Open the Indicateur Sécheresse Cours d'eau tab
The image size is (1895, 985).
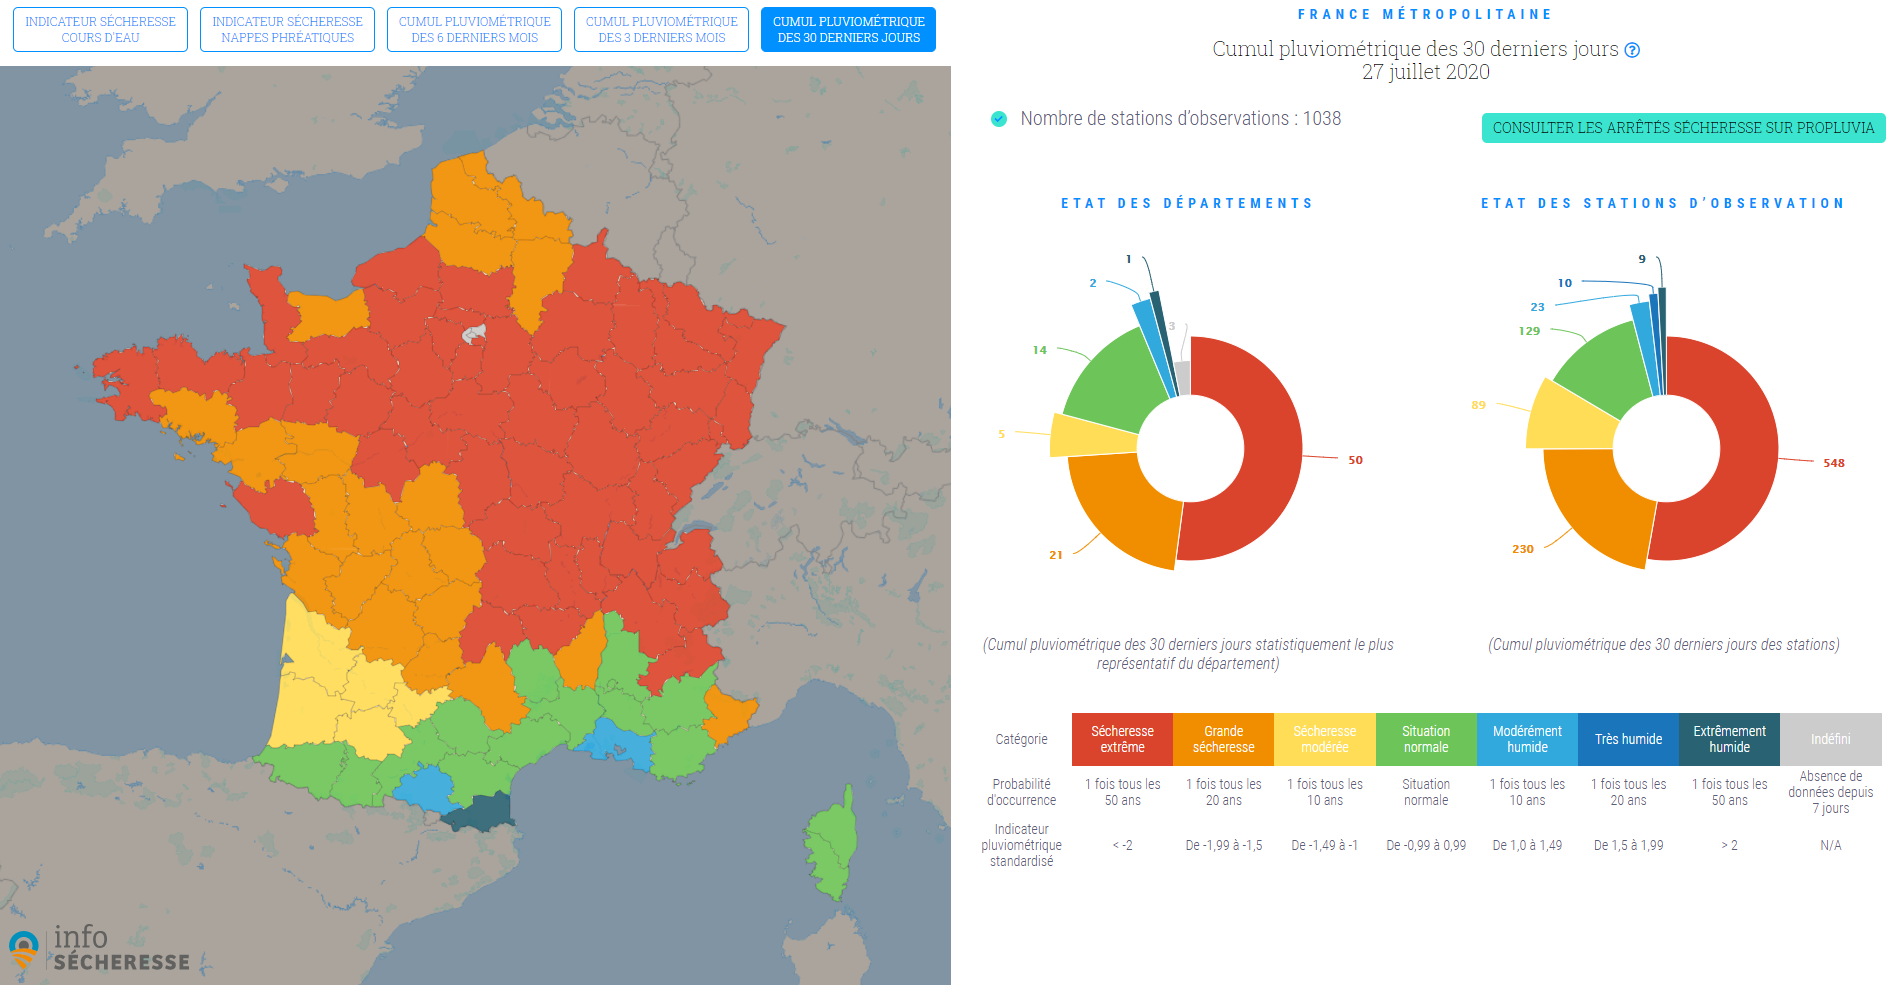pos(100,30)
